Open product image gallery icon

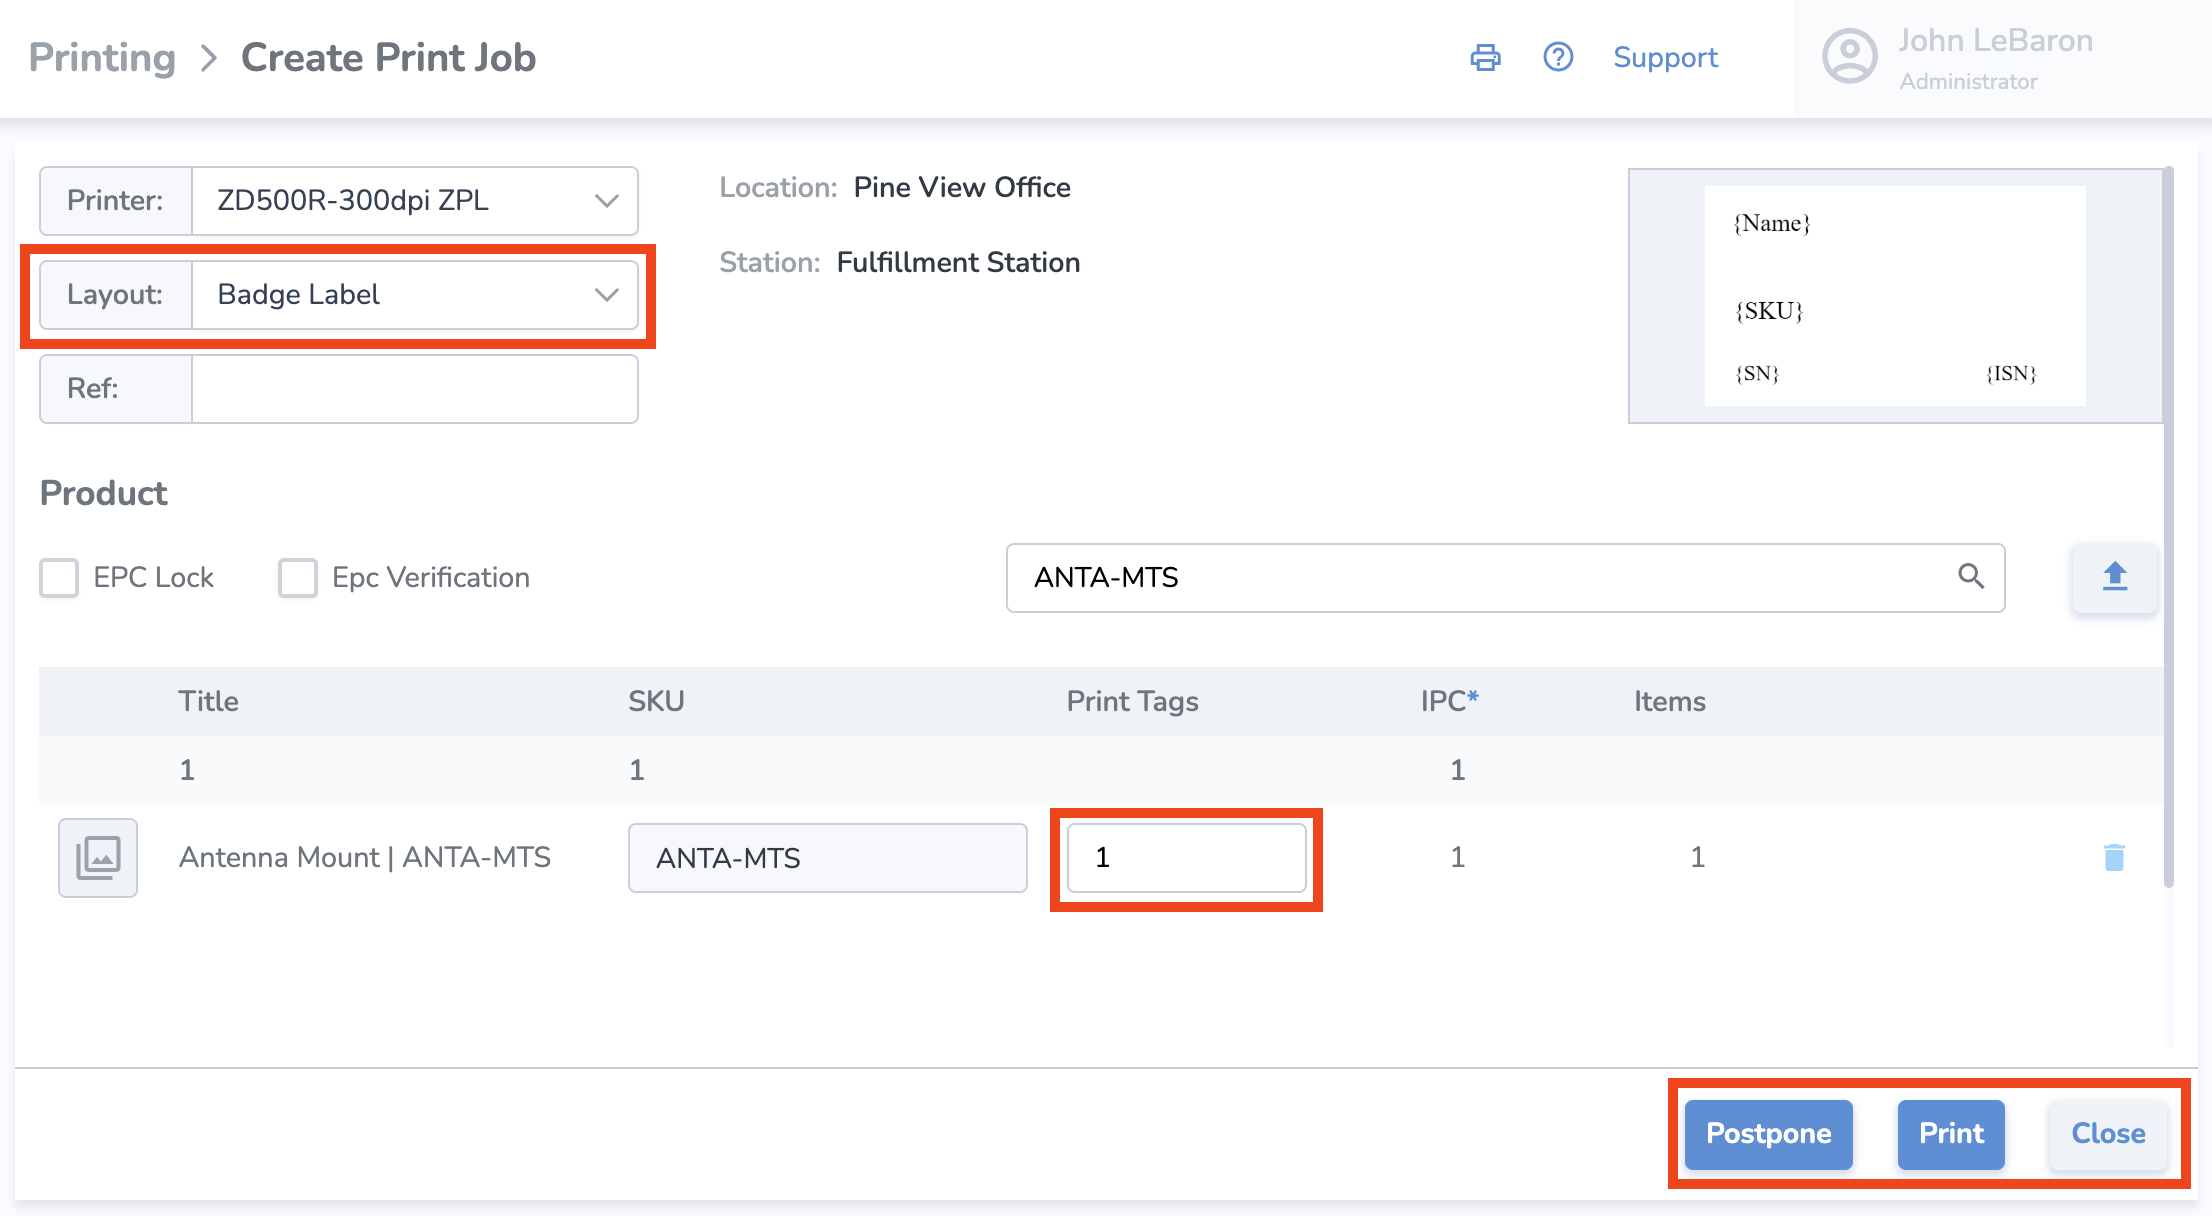pyautogui.click(x=98, y=857)
